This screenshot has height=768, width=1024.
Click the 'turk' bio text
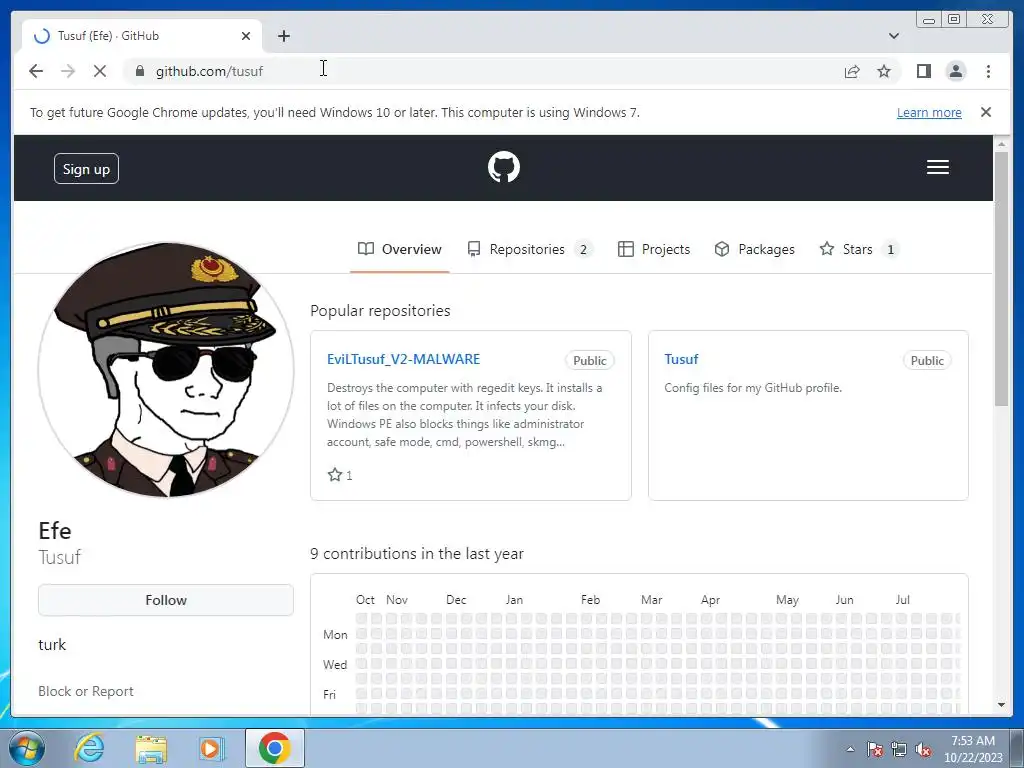pos(52,645)
